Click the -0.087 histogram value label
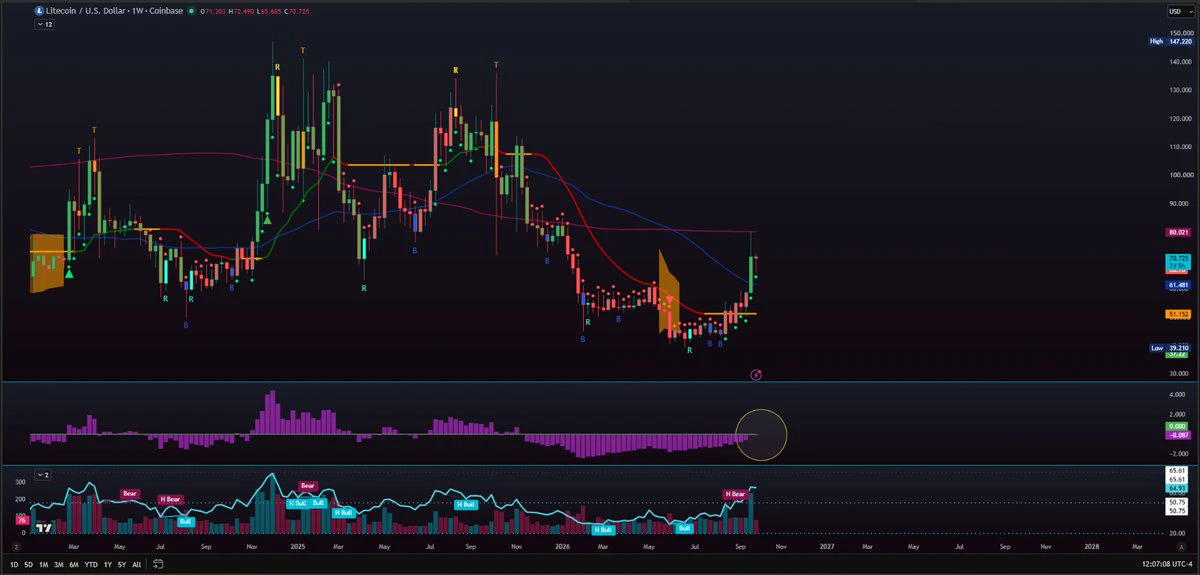The height and width of the screenshot is (575, 1200). tap(1179, 435)
